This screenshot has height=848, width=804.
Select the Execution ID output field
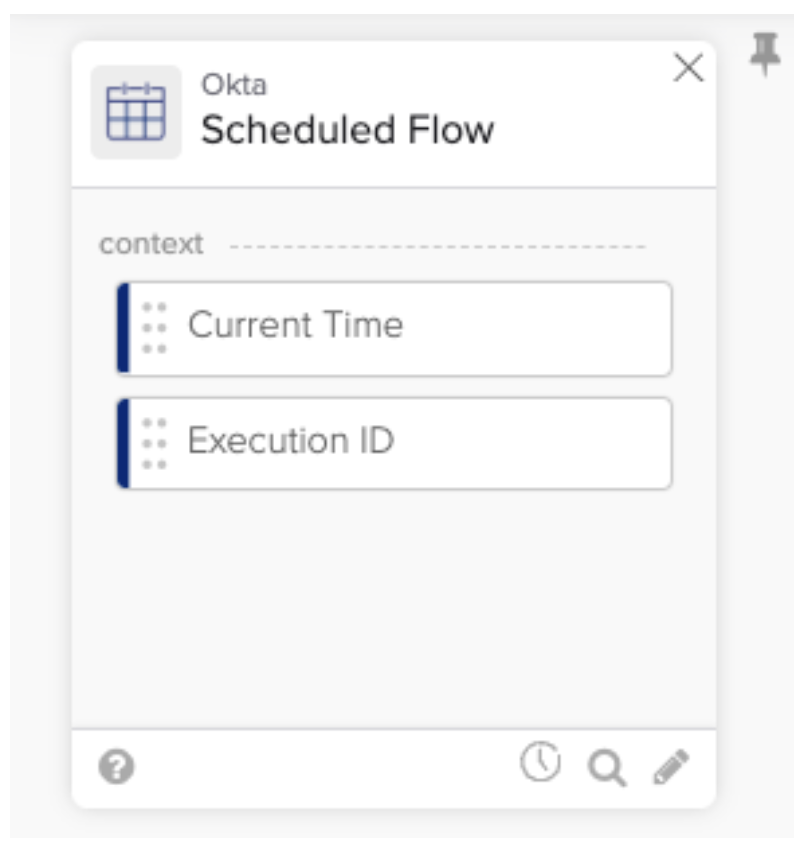point(400,442)
